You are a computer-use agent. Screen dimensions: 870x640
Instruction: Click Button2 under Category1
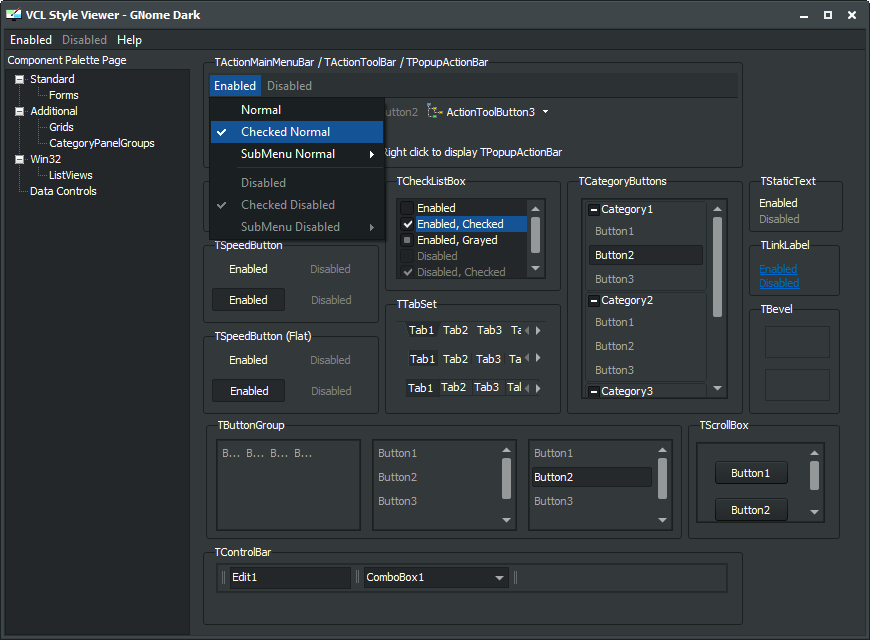pos(645,255)
